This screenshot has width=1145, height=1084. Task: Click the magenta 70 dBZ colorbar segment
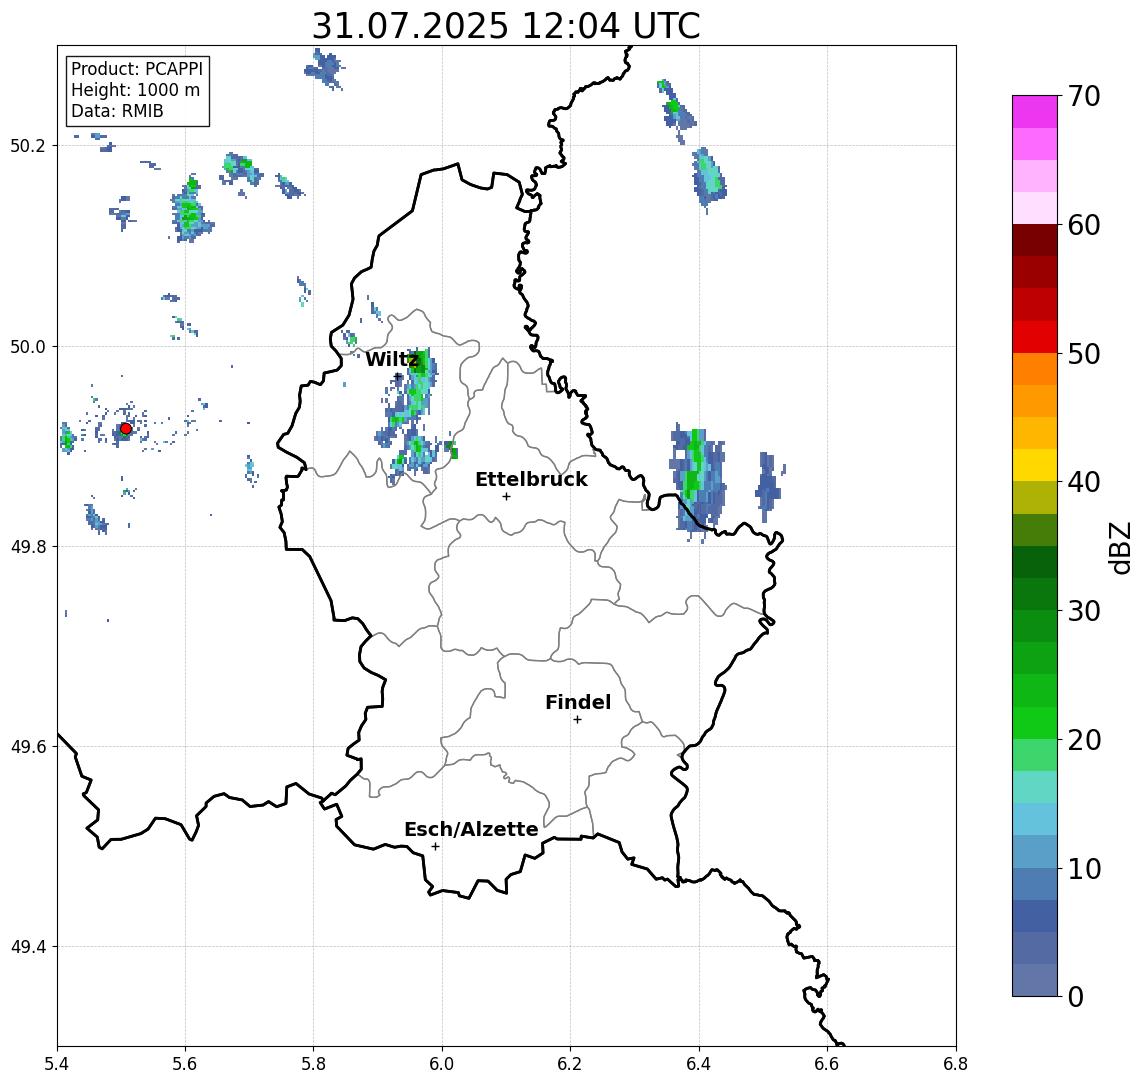(x=1035, y=112)
